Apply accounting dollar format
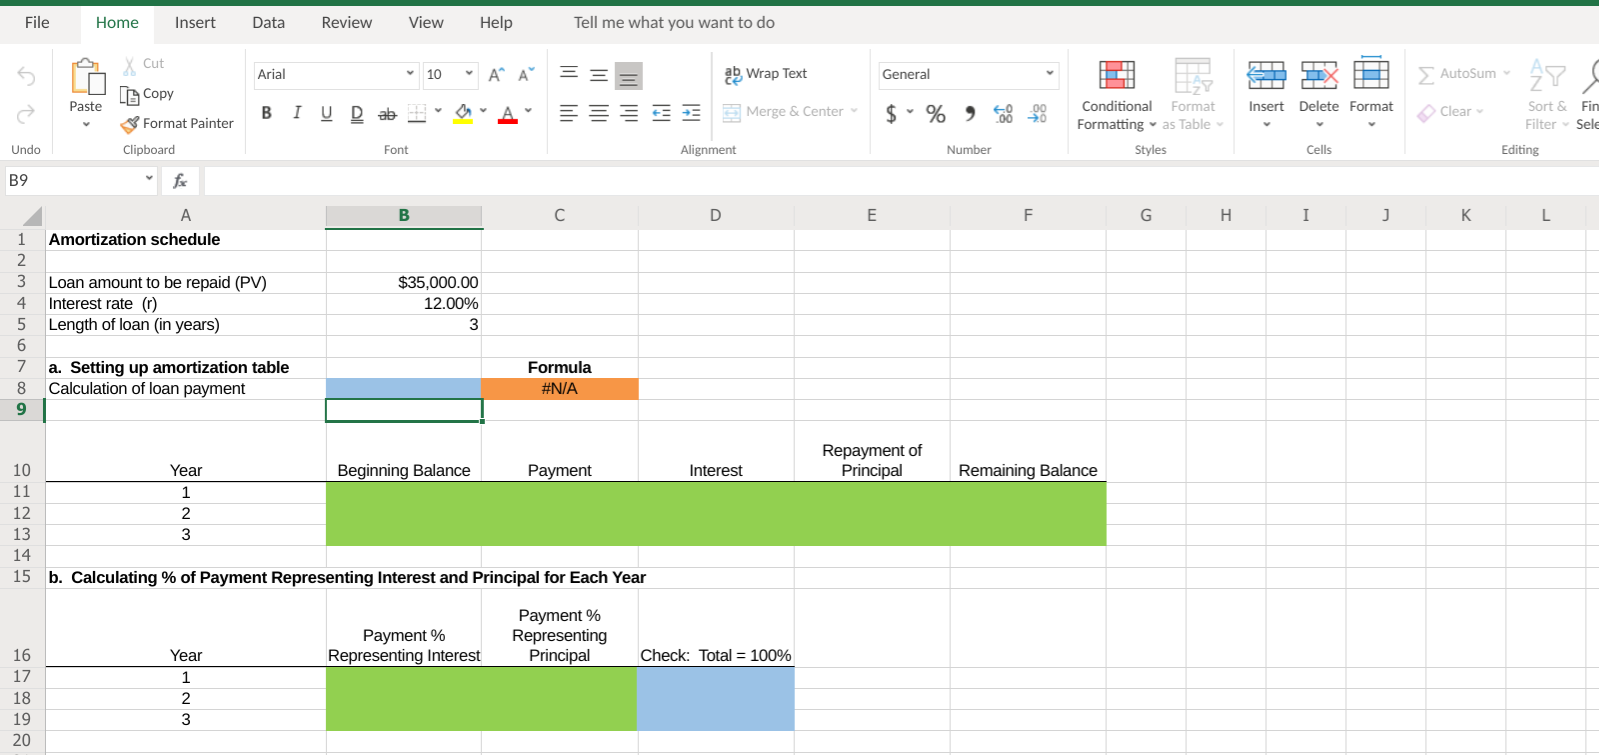1599x755 pixels. [x=891, y=114]
